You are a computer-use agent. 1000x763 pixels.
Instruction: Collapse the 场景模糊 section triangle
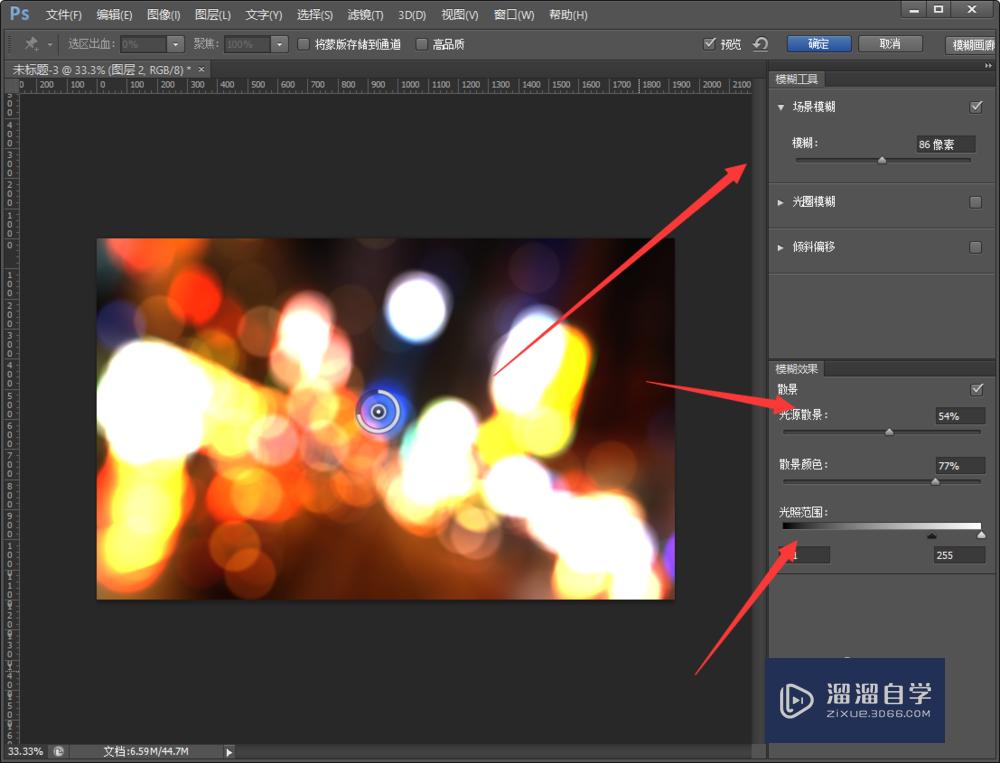781,107
